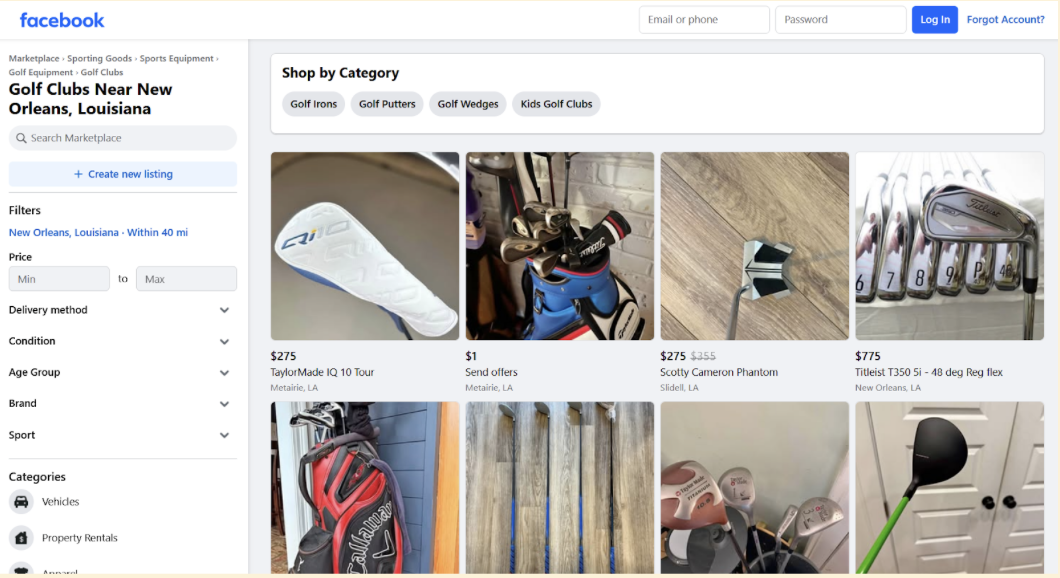Click the Min price input field
1060x578 pixels.
[x=59, y=278]
